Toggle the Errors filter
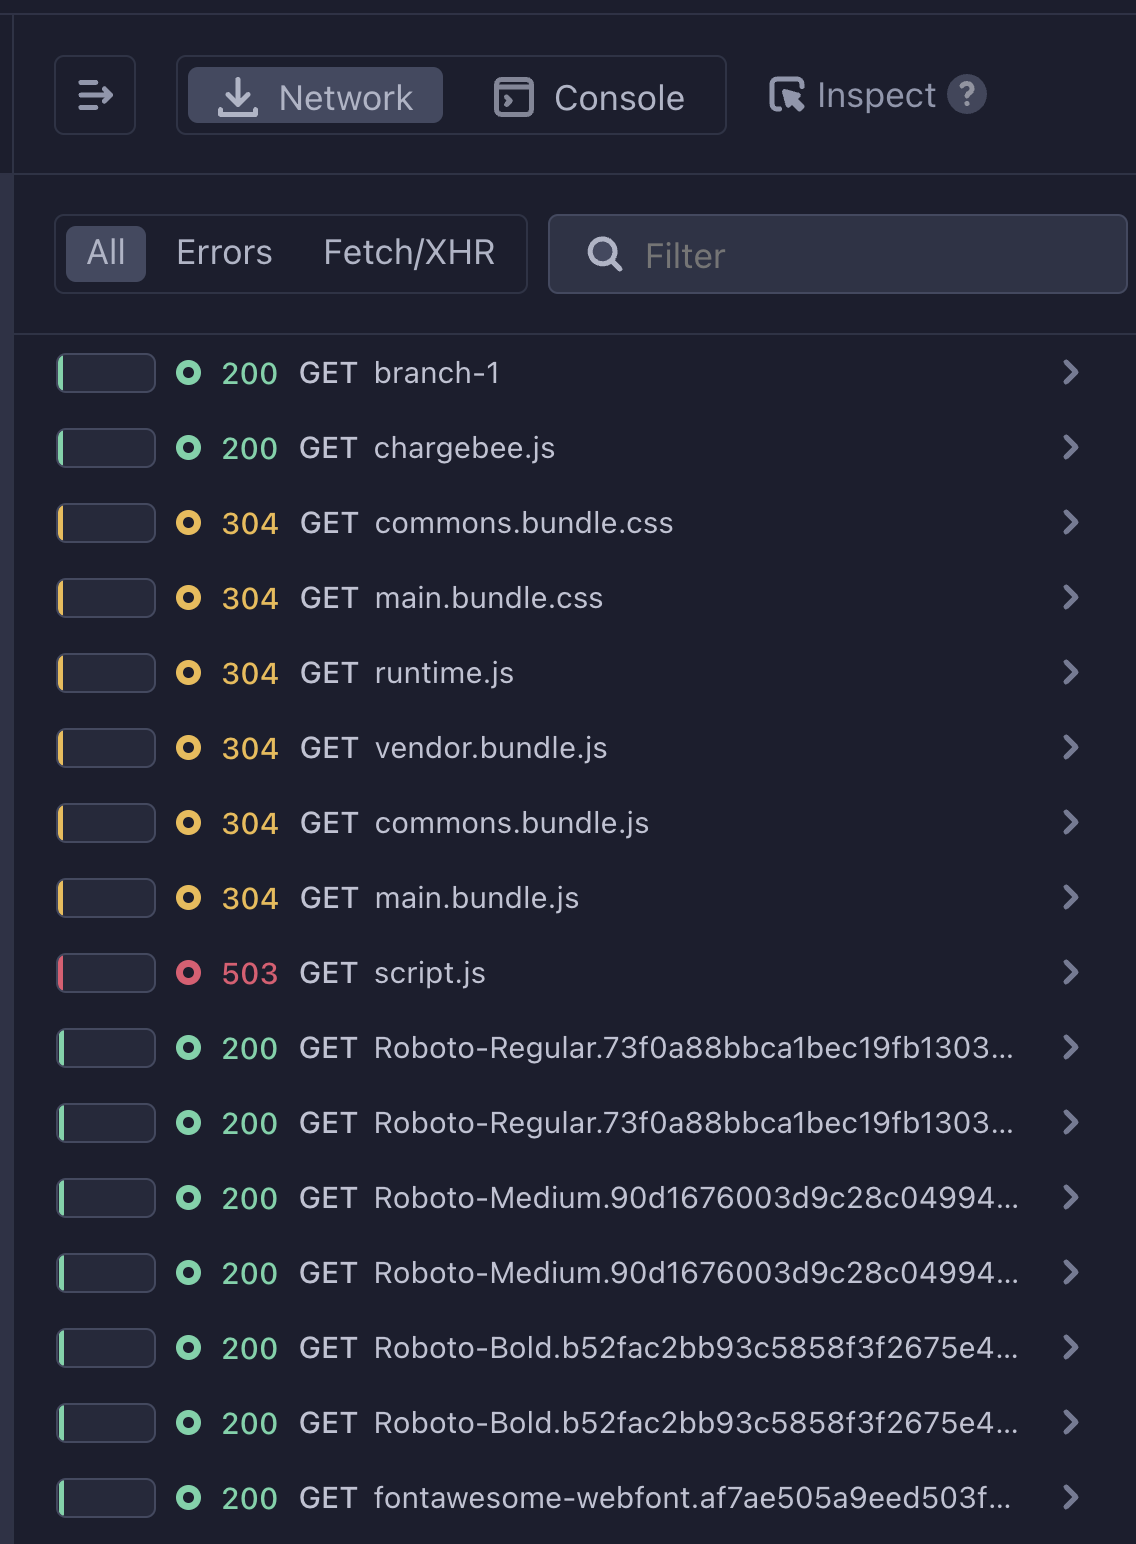The width and height of the screenshot is (1136, 1544). click(x=224, y=253)
